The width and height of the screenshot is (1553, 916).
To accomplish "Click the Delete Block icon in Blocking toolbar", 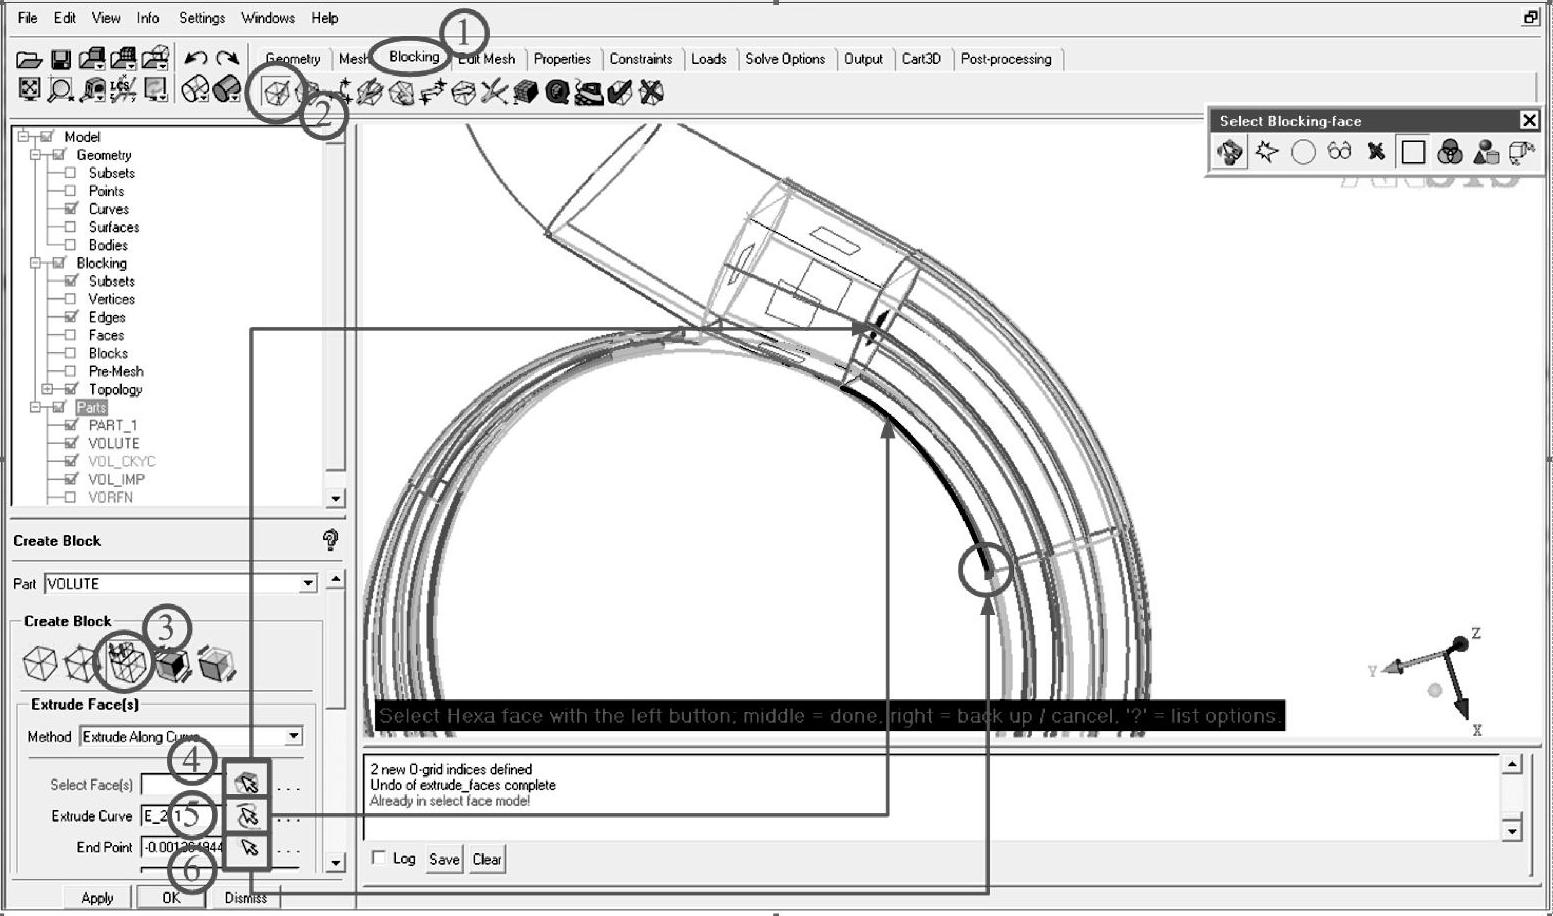I will pos(651,93).
